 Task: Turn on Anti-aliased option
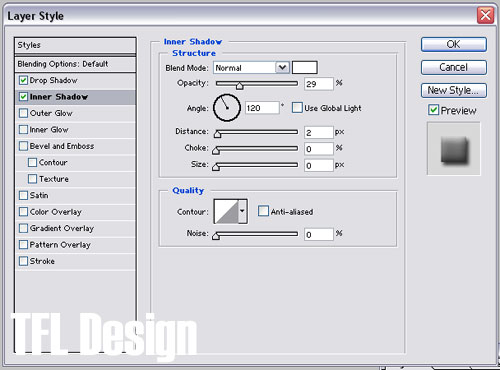point(263,211)
